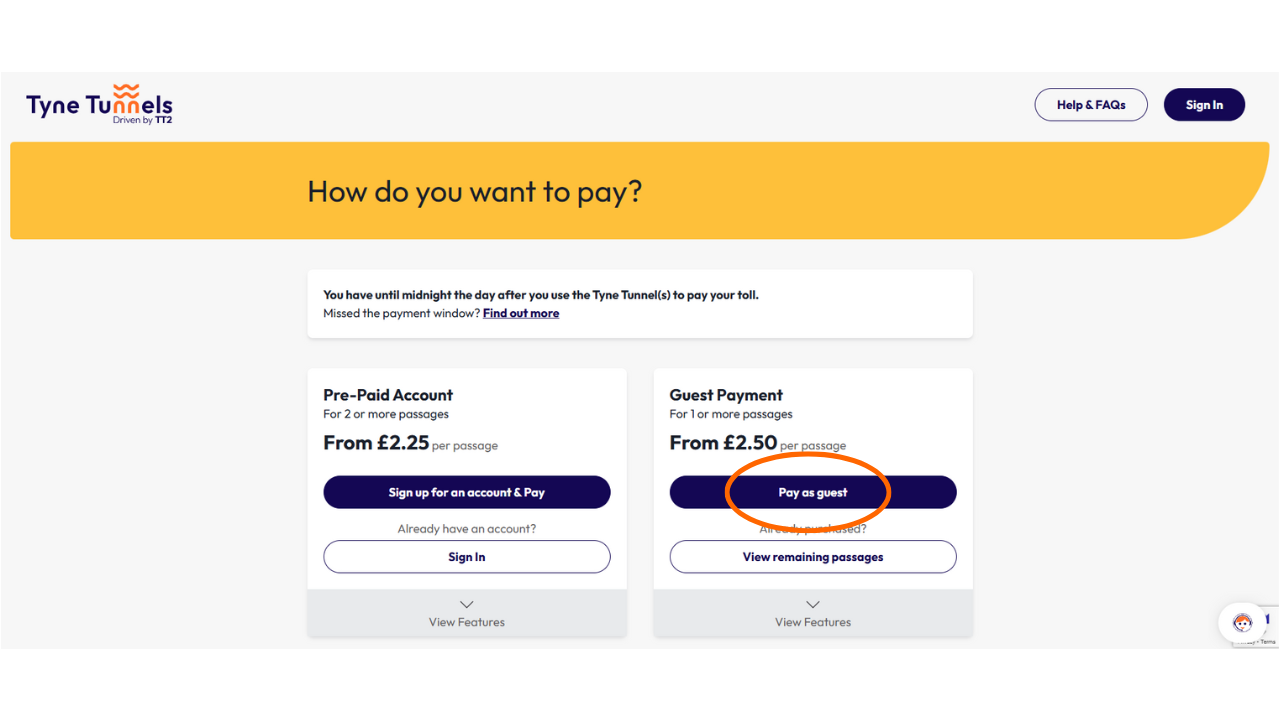Click the 'How do you want to pay?' banner title
The image size is (1280, 720).
click(474, 191)
